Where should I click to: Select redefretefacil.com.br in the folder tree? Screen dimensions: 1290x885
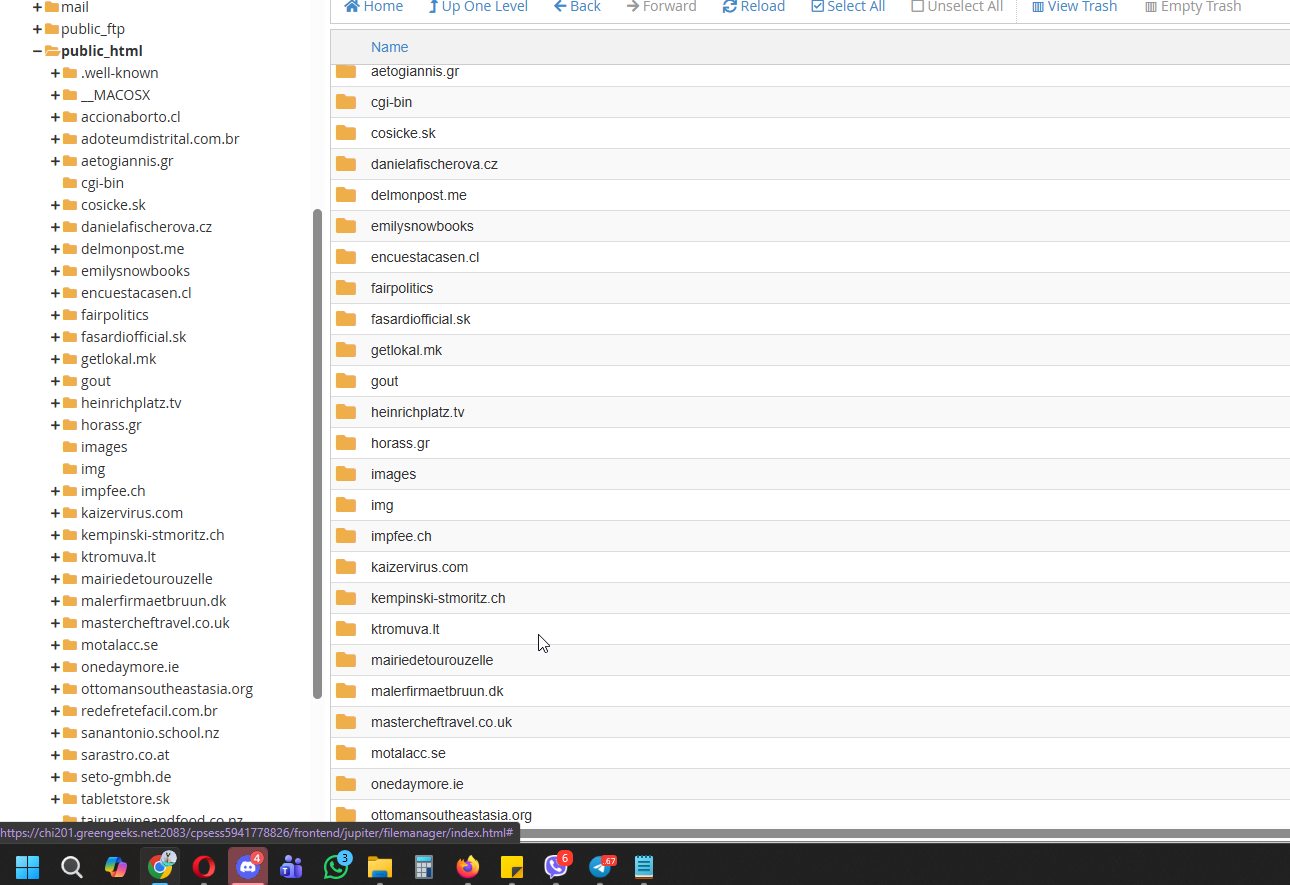(x=149, y=711)
